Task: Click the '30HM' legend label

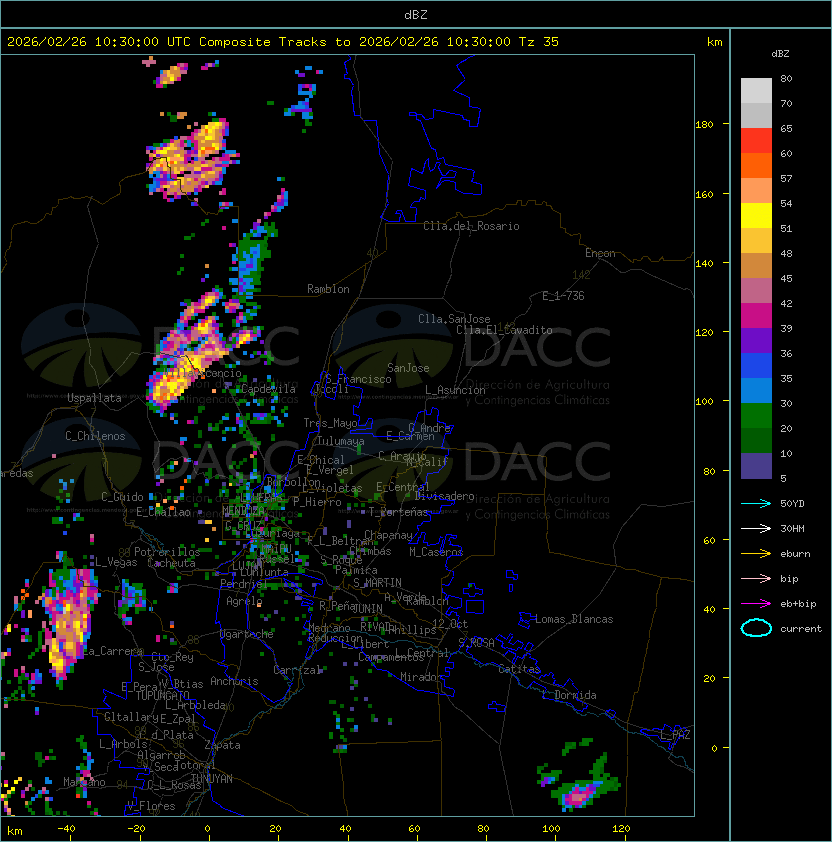Action: pyautogui.click(x=792, y=528)
